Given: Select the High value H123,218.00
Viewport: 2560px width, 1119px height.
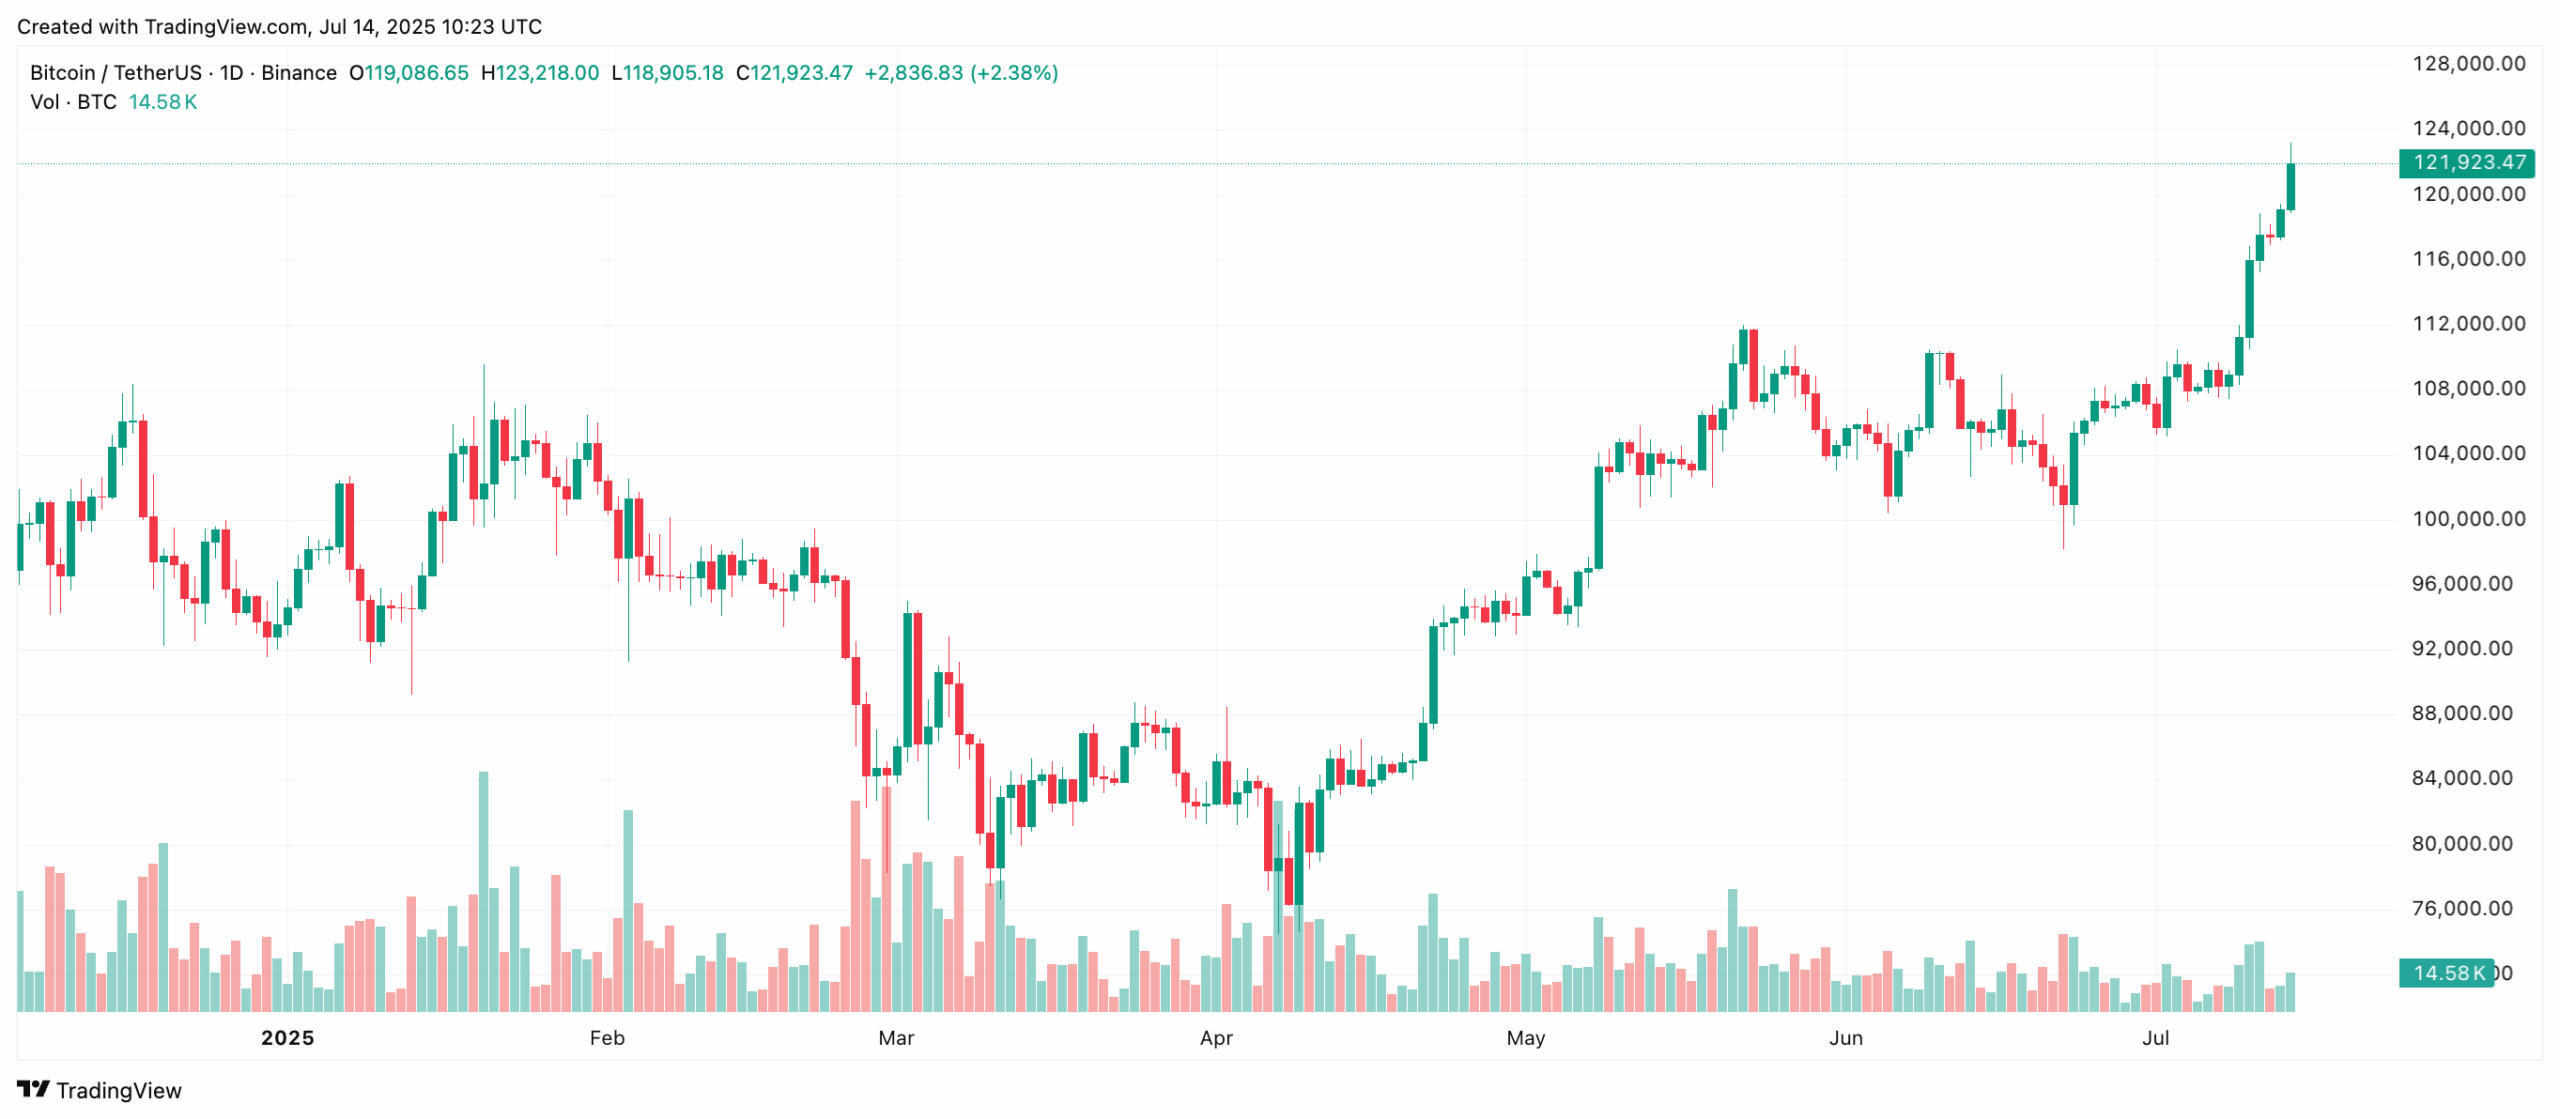Looking at the screenshot, I should [540, 73].
